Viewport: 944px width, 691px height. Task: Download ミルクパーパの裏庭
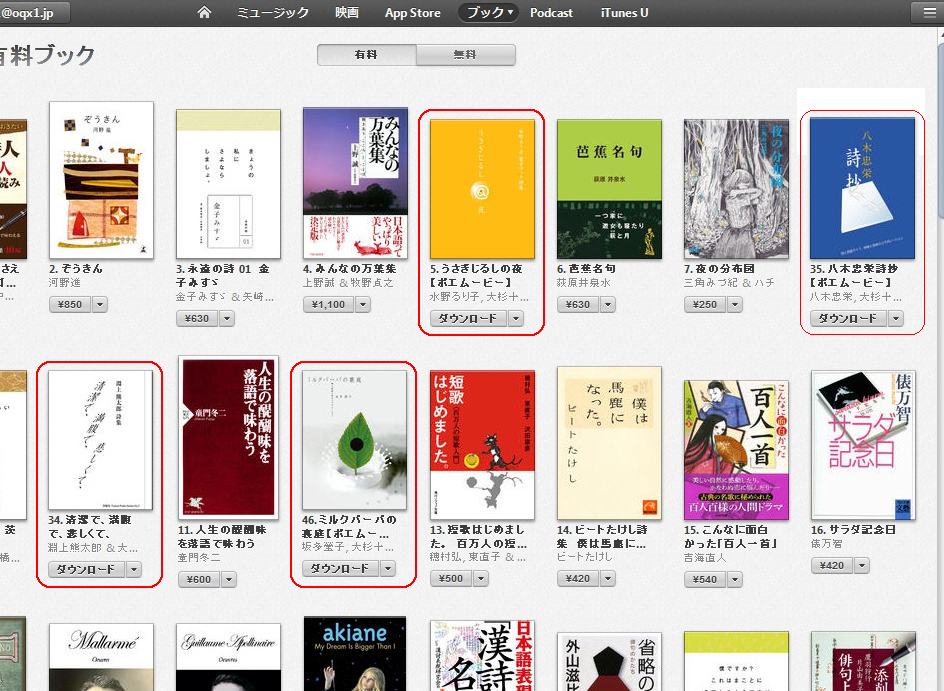340,568
